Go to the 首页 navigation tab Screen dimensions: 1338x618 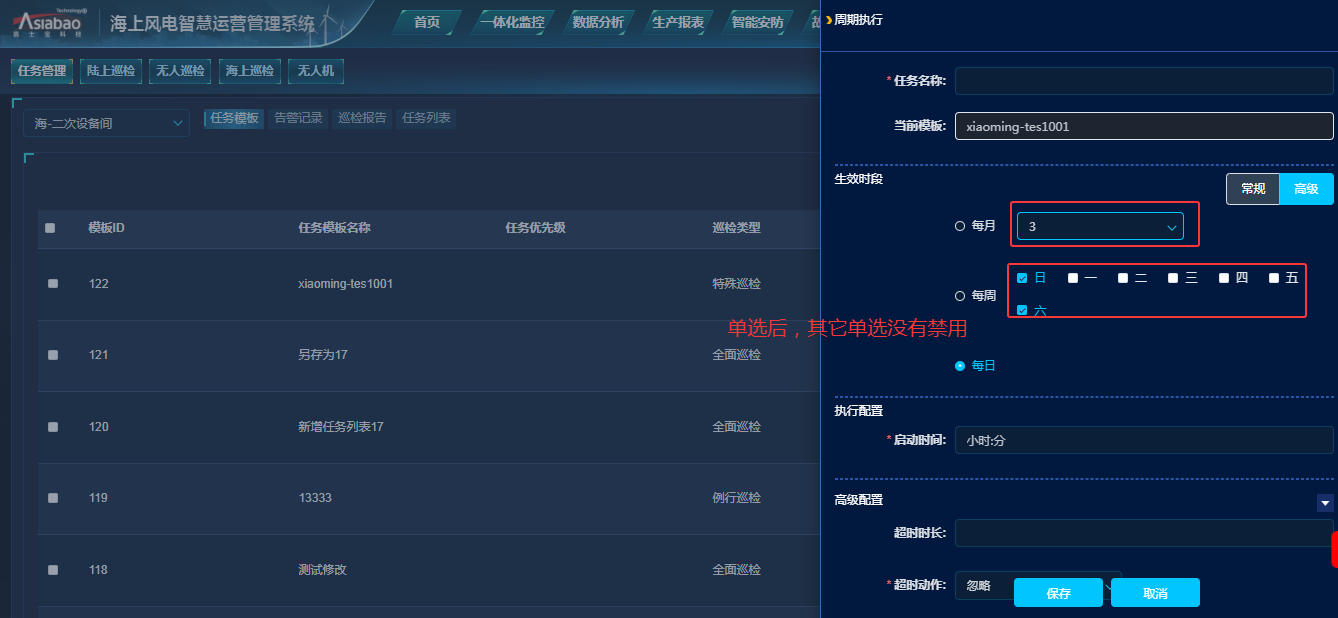point(427,22)
